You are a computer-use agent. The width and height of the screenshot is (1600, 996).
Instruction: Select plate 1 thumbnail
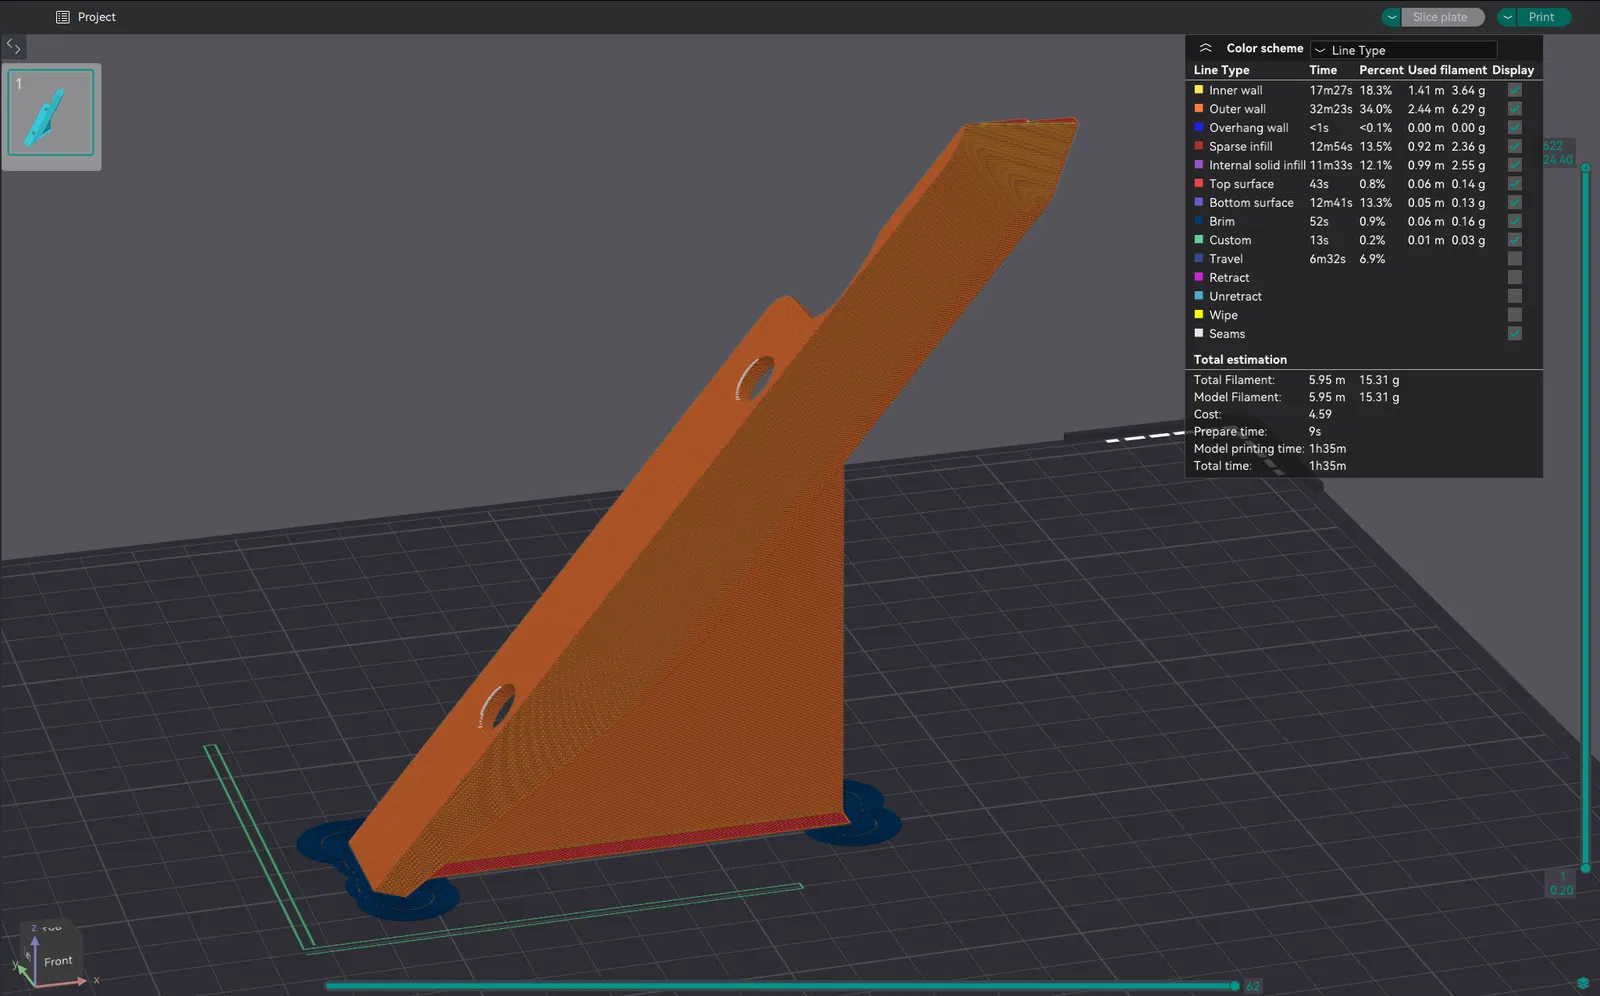(x=51, y=112)
